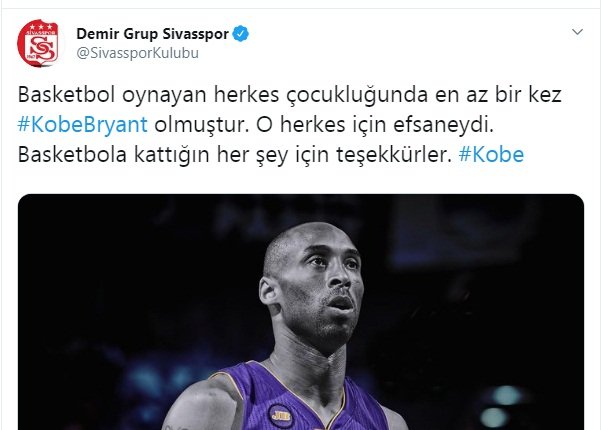Open the Sivasspor club logo avatar
Screen dimensions: 604x430
click(38, 43)
